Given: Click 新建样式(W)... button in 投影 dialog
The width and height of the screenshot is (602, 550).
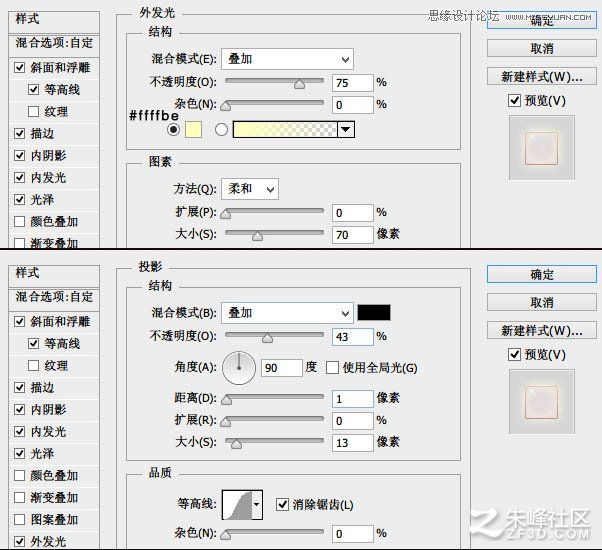Looking at the screenshot, I should [x=542, y=330].
